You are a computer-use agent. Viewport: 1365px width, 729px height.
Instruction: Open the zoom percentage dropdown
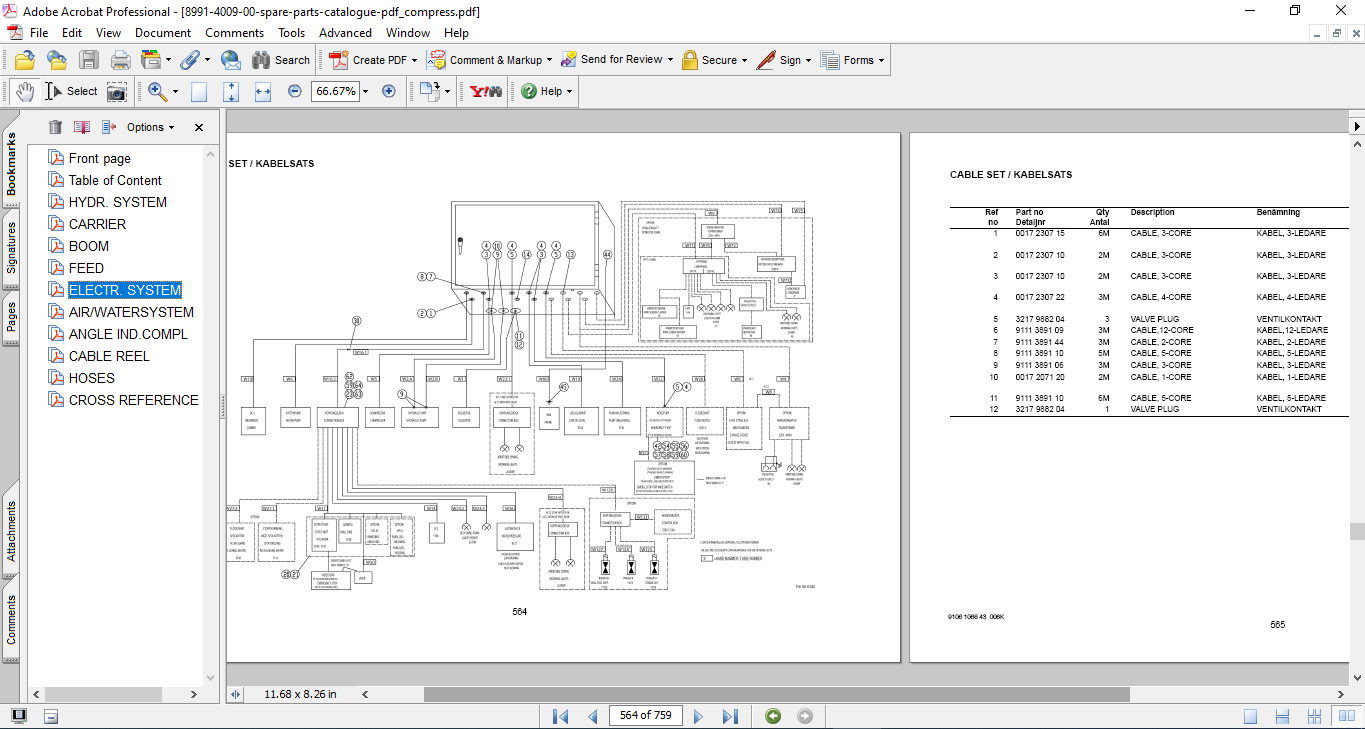(365, 91)
